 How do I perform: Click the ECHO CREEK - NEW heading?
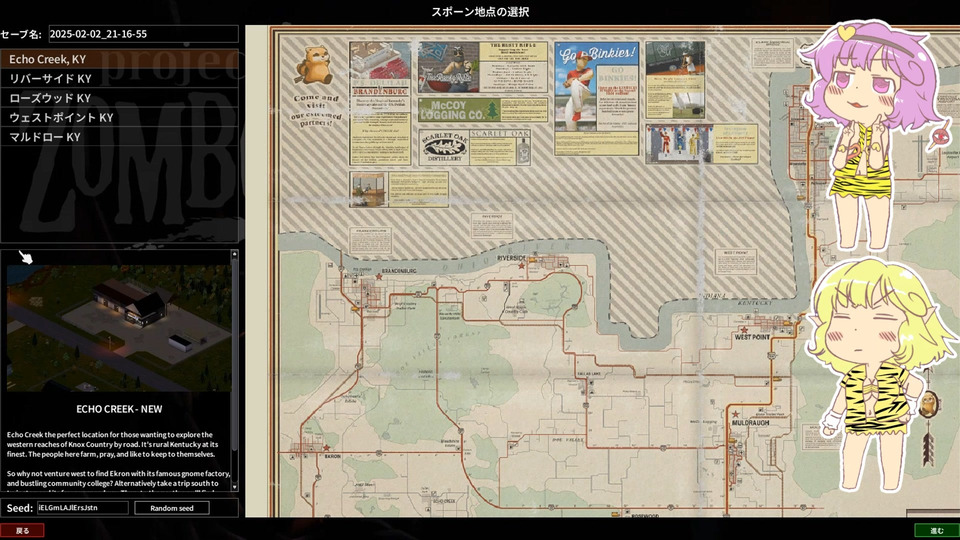point(119,409)
